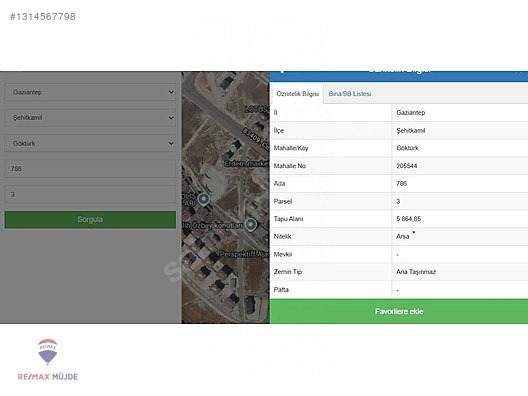Screen dimensions: 528x396
Task: Switch to the Öznitelik Bilgisi tab
Action: 297,94
